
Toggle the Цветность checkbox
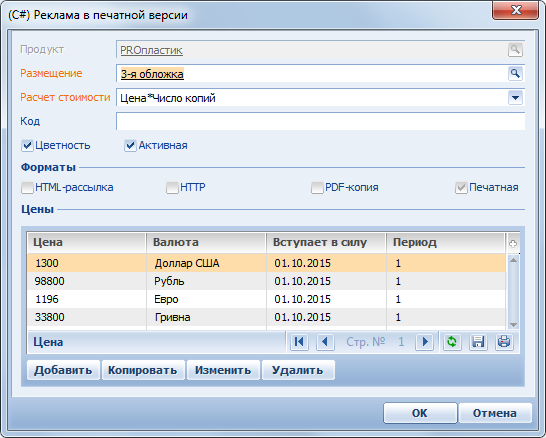click(x=27, y=146)
